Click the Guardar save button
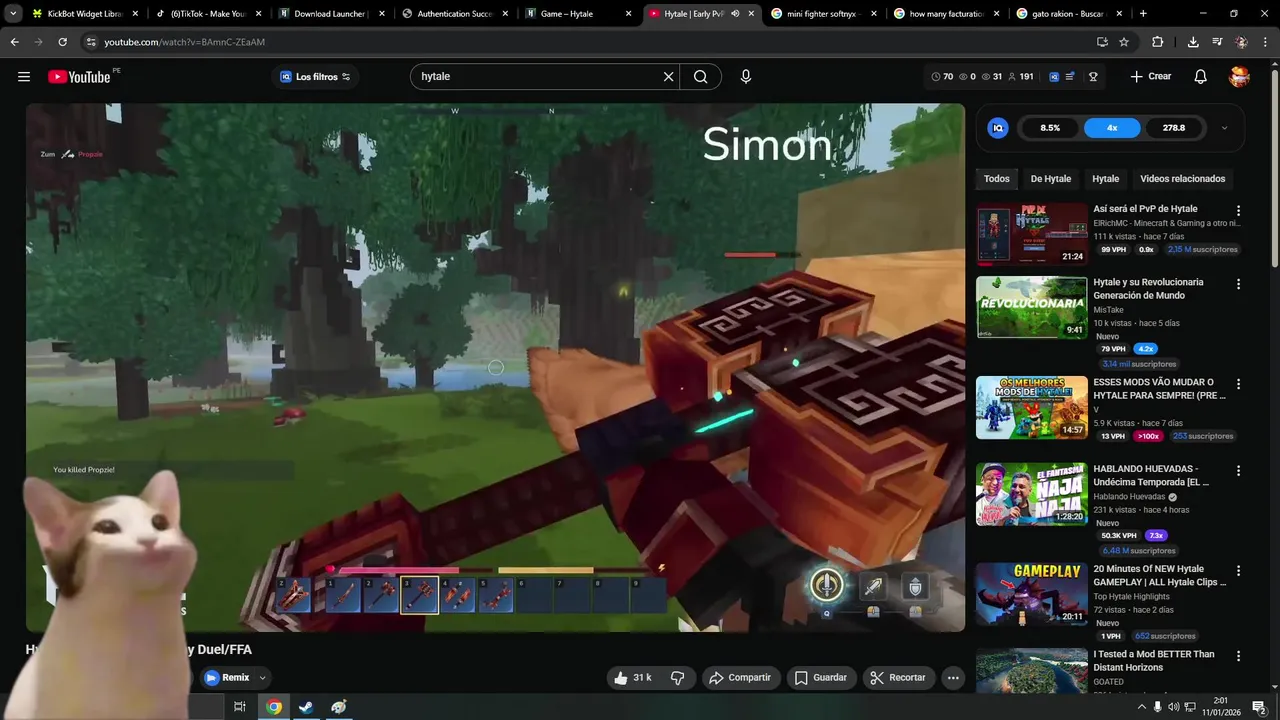This screenshot has height=720, width=1280. coord(821,678)
